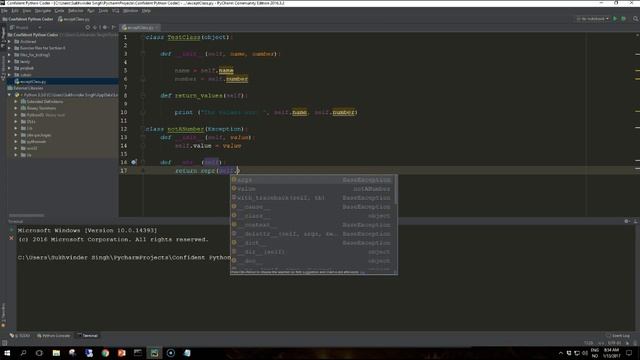Open Search Everywhere magnifier icon
Viewport: 640px width, 360px height.
(636, 19)
